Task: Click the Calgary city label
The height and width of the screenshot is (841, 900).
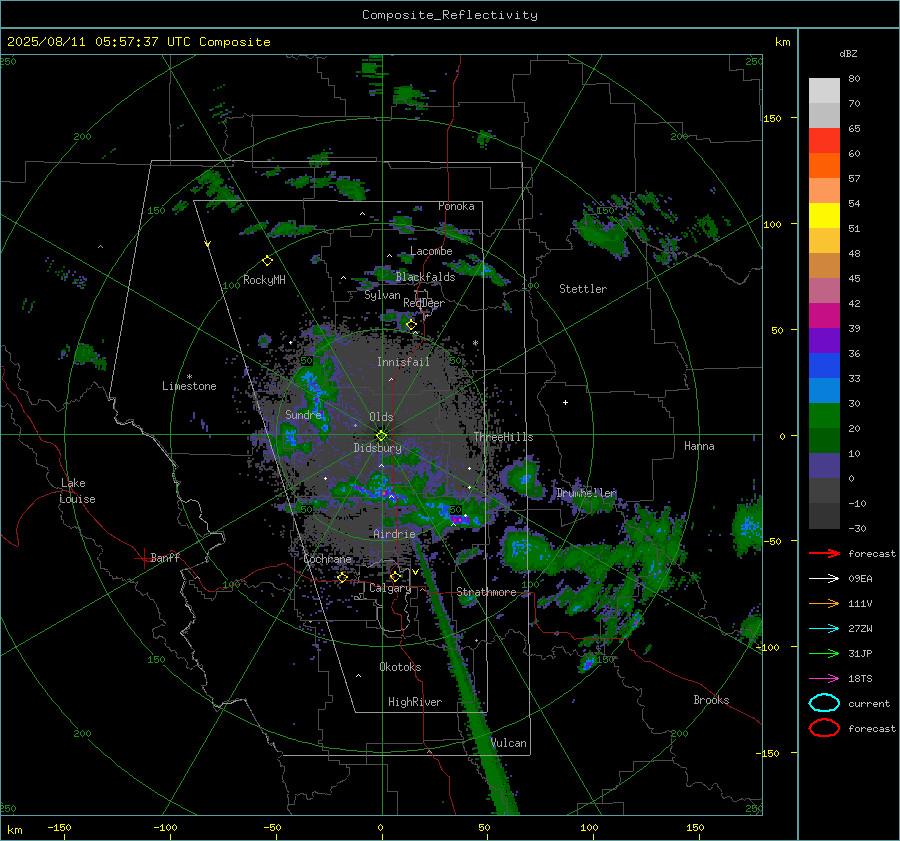Action: click(x=390, y=588)
